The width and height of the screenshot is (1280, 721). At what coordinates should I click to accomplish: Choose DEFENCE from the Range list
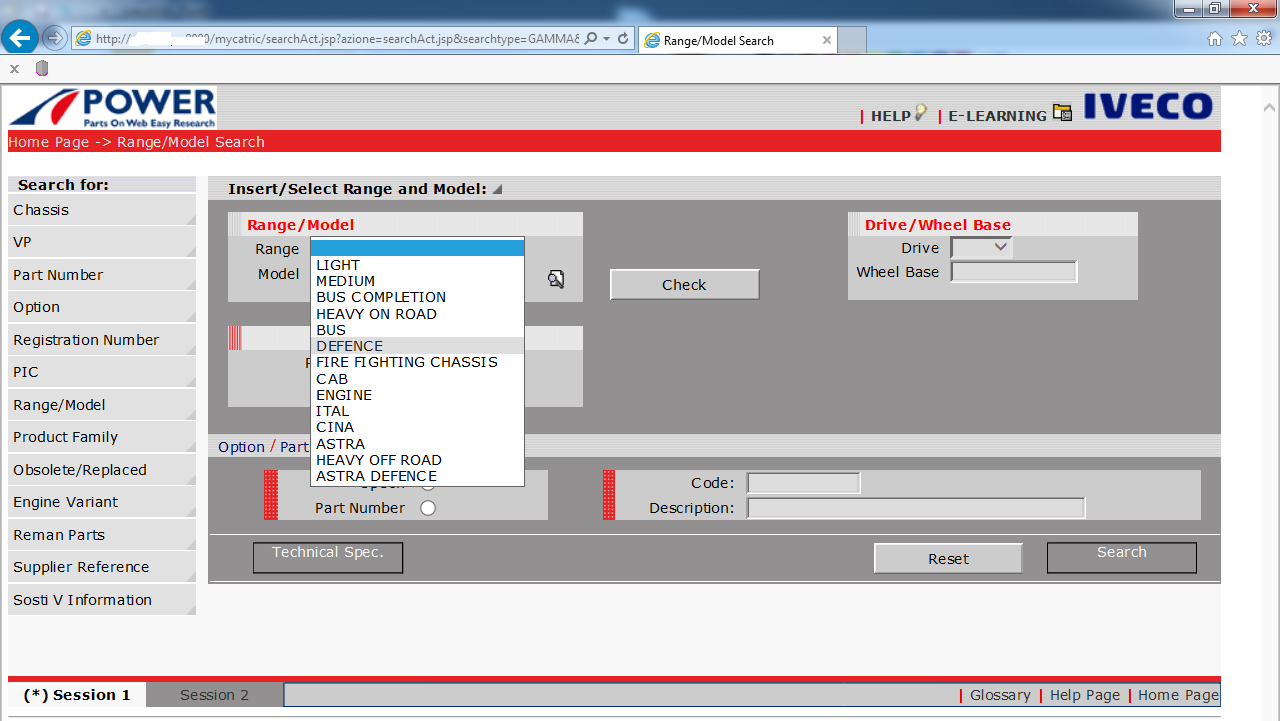(x=349, y=346)
